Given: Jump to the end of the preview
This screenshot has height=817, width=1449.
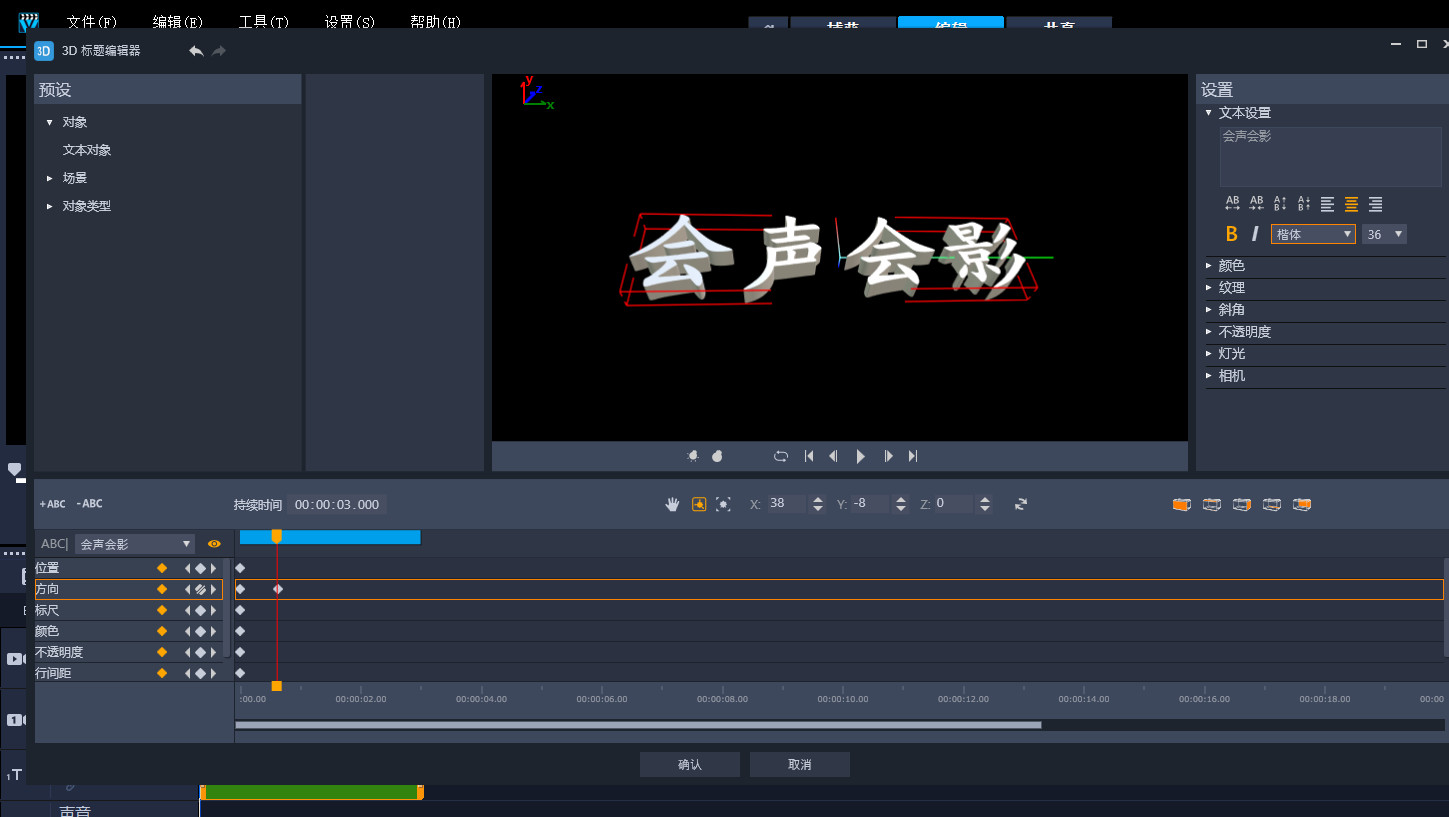Looking at the screenshot, I should coord(913,456).
